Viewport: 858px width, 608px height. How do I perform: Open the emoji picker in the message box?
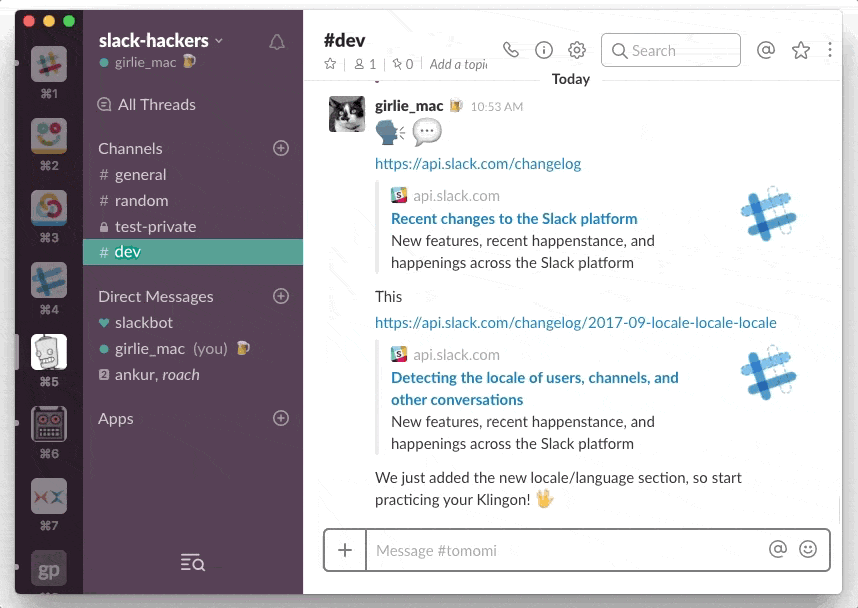point(809,549)
